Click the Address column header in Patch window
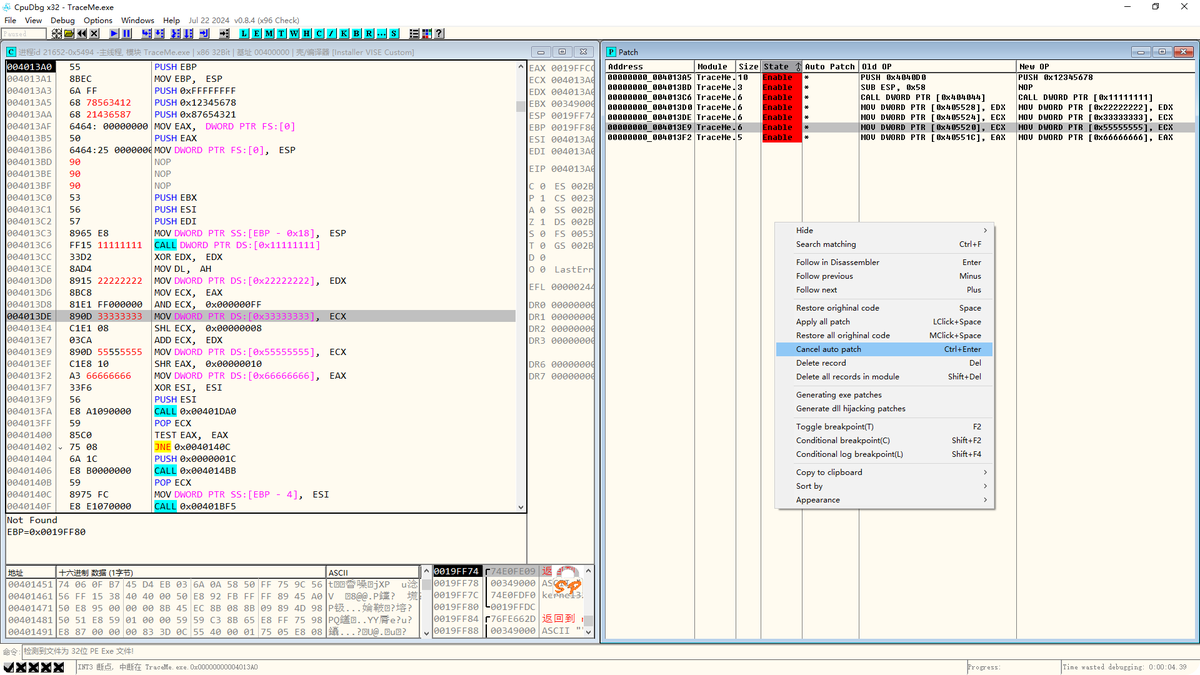 [x=650, y=66]
